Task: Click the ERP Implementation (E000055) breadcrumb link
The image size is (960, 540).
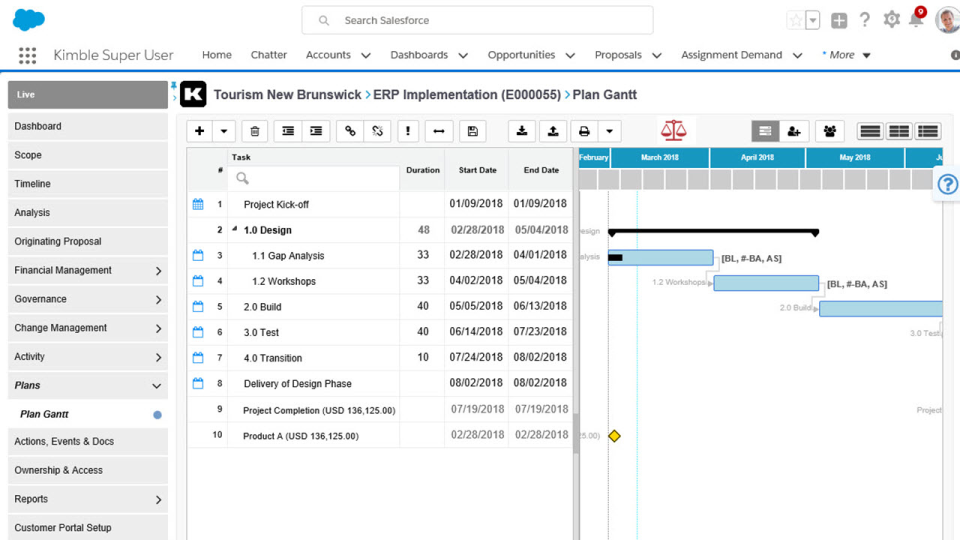Action: coord(467,95)
